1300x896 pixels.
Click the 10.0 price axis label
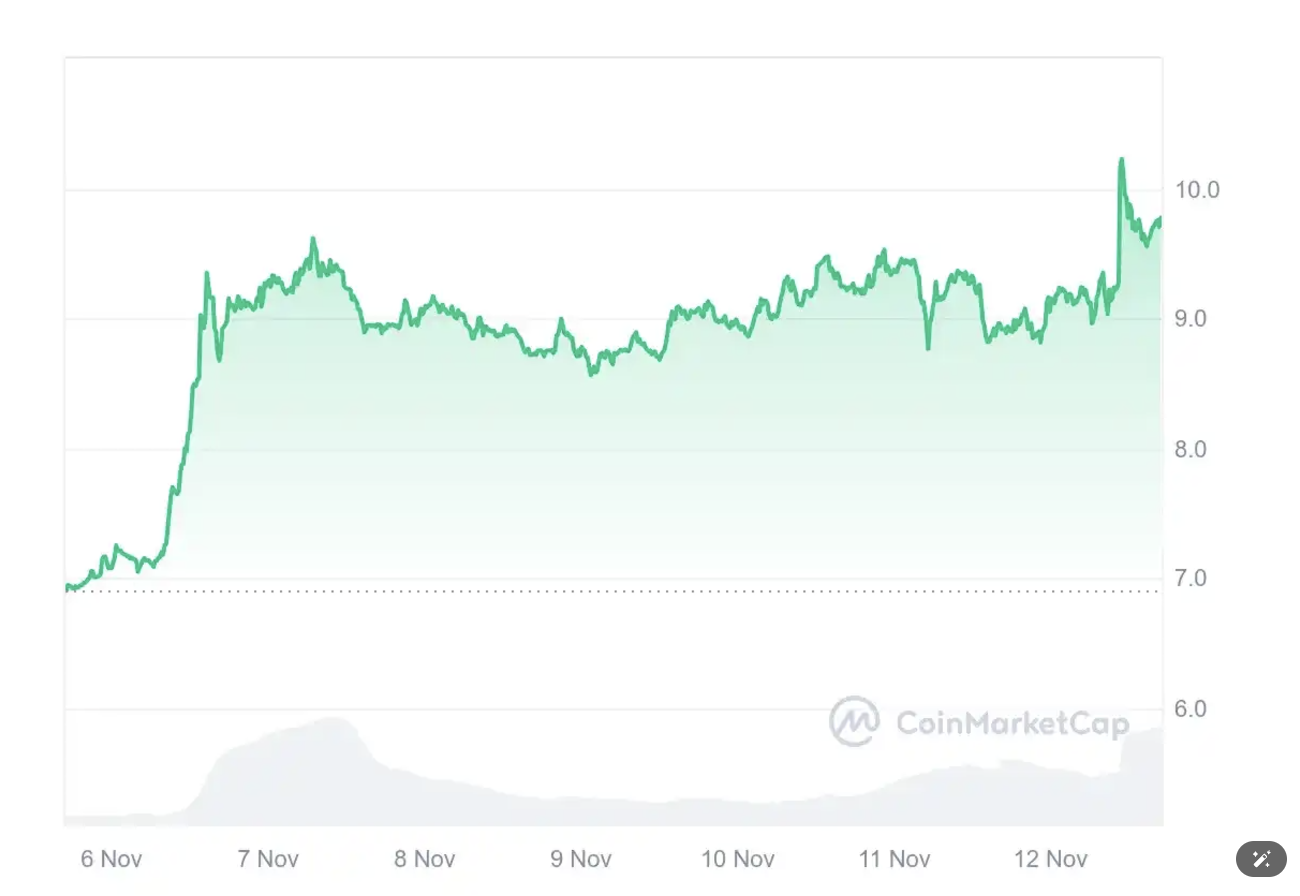[1197, 190]
